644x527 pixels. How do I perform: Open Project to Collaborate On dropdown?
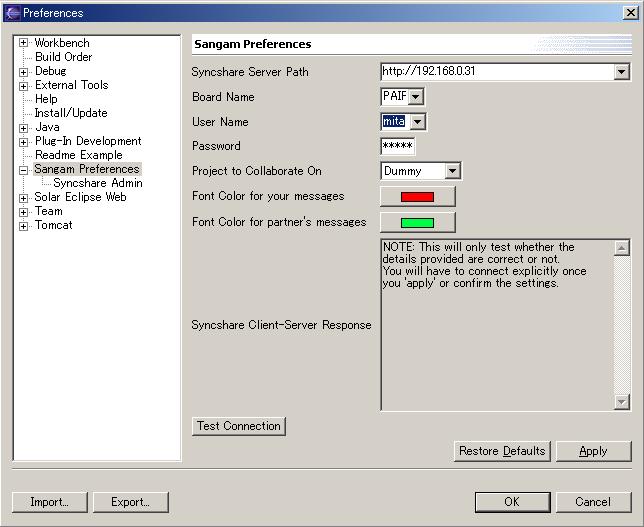pos(452,172)
